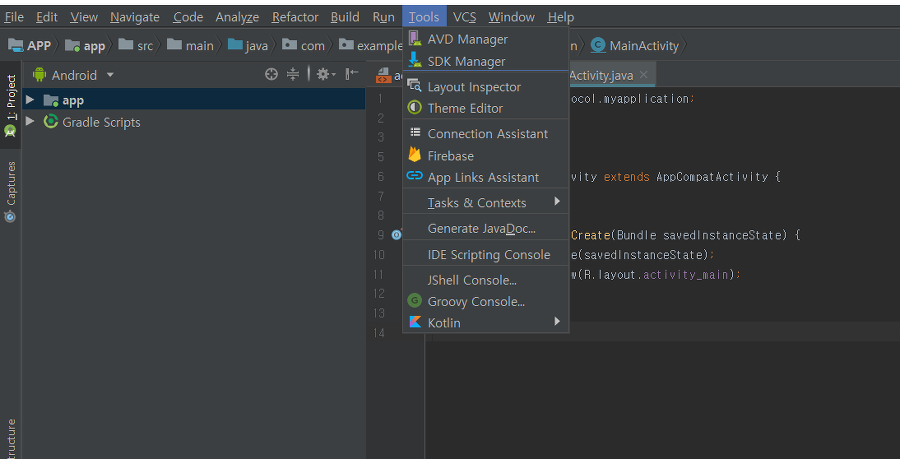Close the open Tools menu
This screenshot has width=900, height=459.
pos(424,17)
